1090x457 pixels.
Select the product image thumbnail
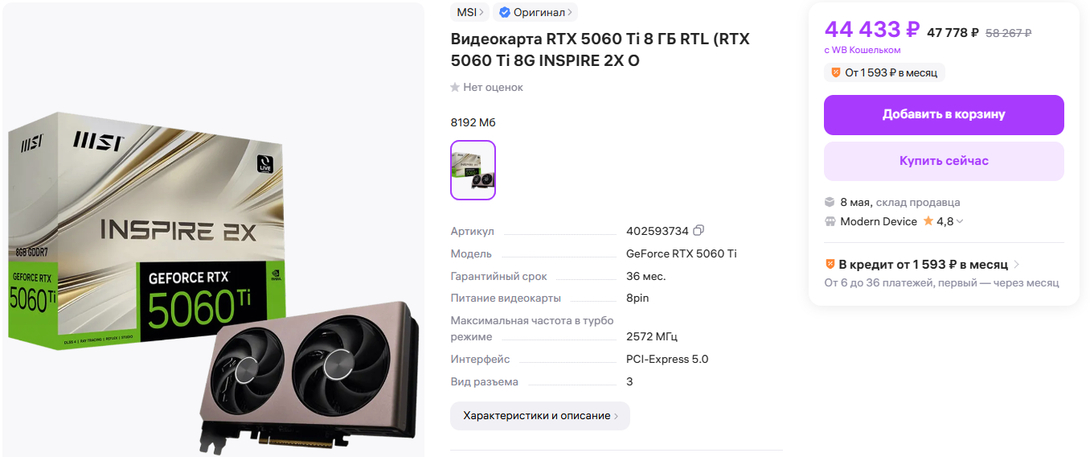(x=473, y=170)
